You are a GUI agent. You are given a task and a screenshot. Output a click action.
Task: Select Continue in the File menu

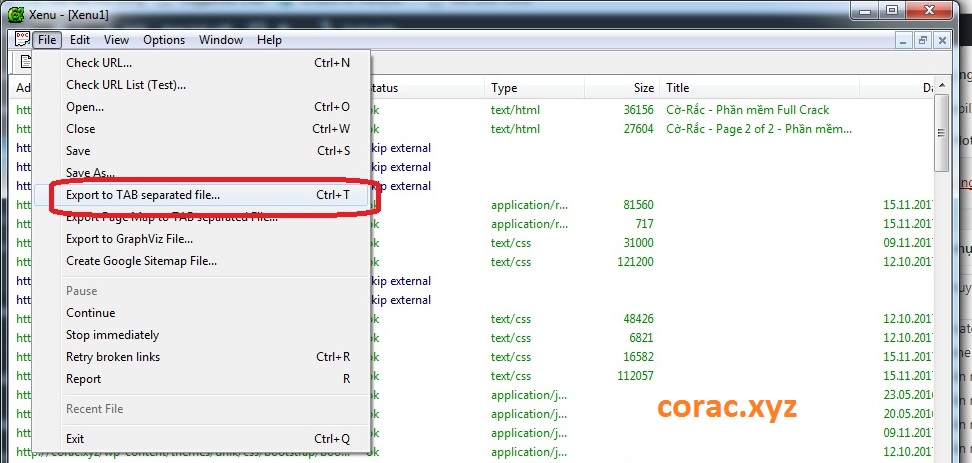pyautogui.click(x=203, y=313)
